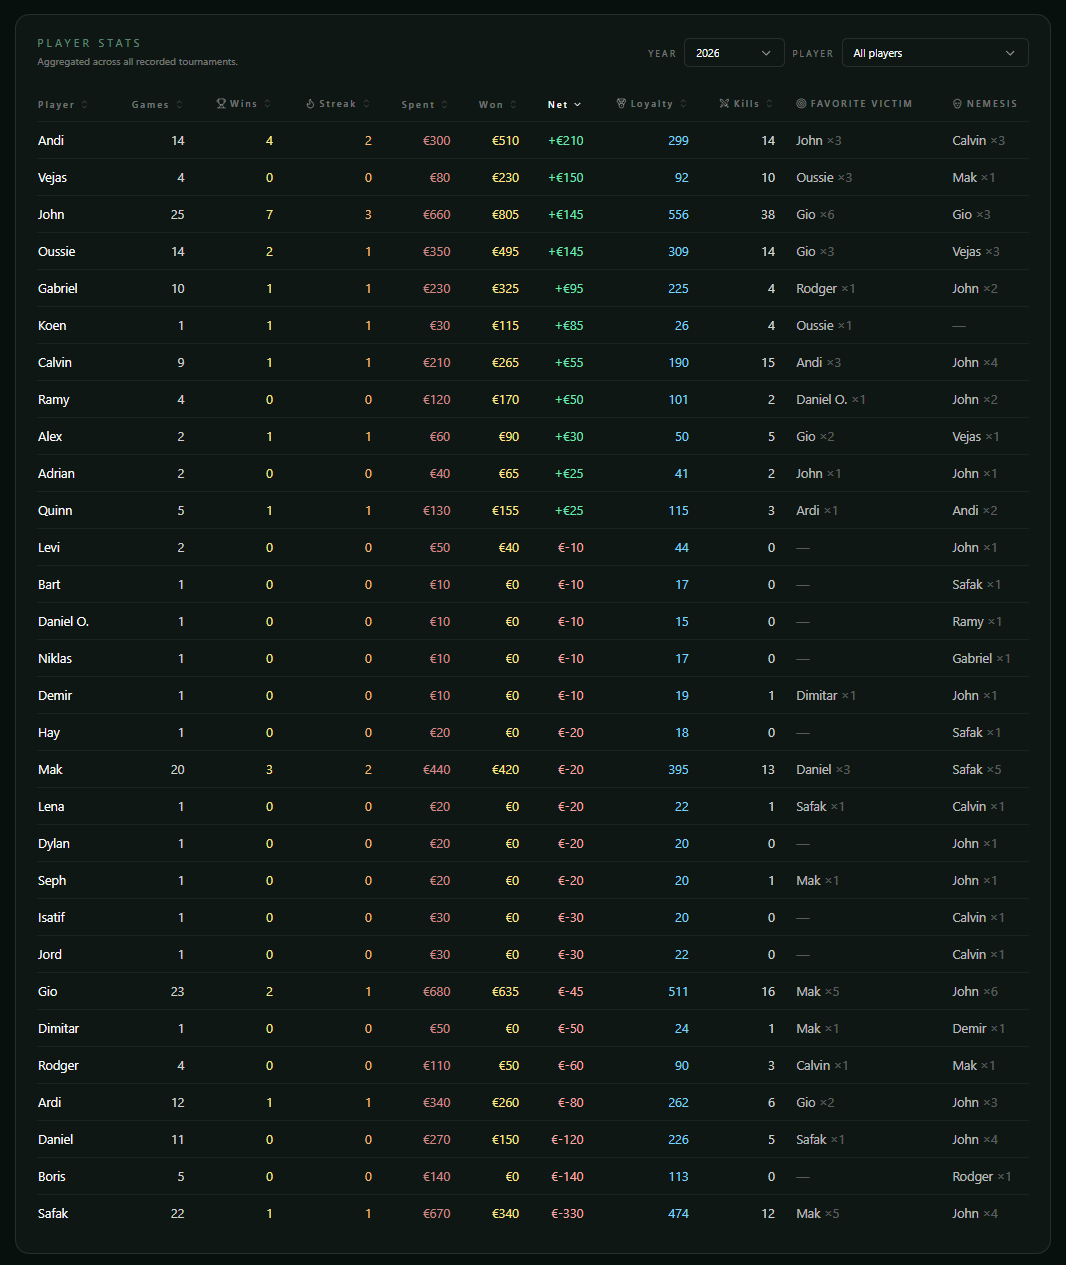
Task: Toggle sort on Net column
Action: tap(565, 104)
